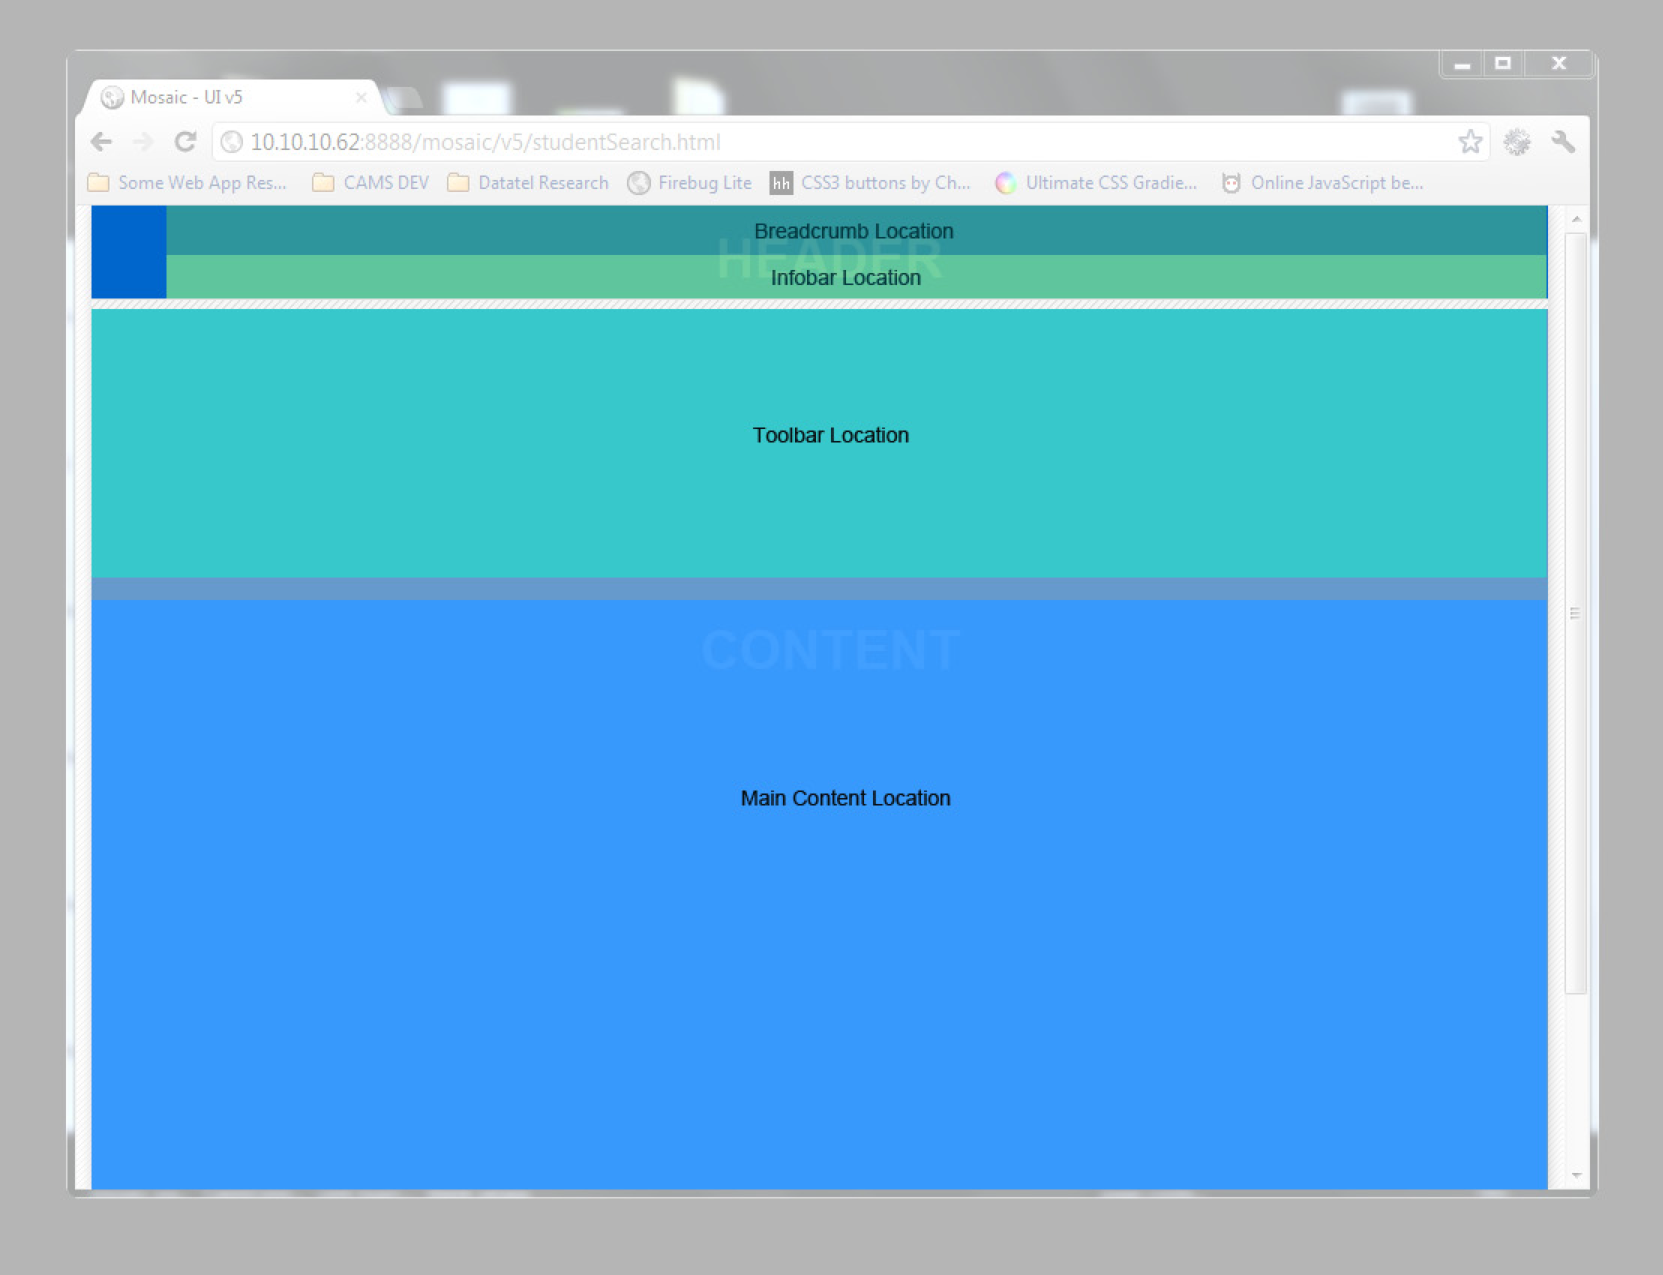Image resolution: width=1663 pixels, height=1275 pixels.
Task: Click the gear extension icon beside the star
Action: coord(1517,142)
